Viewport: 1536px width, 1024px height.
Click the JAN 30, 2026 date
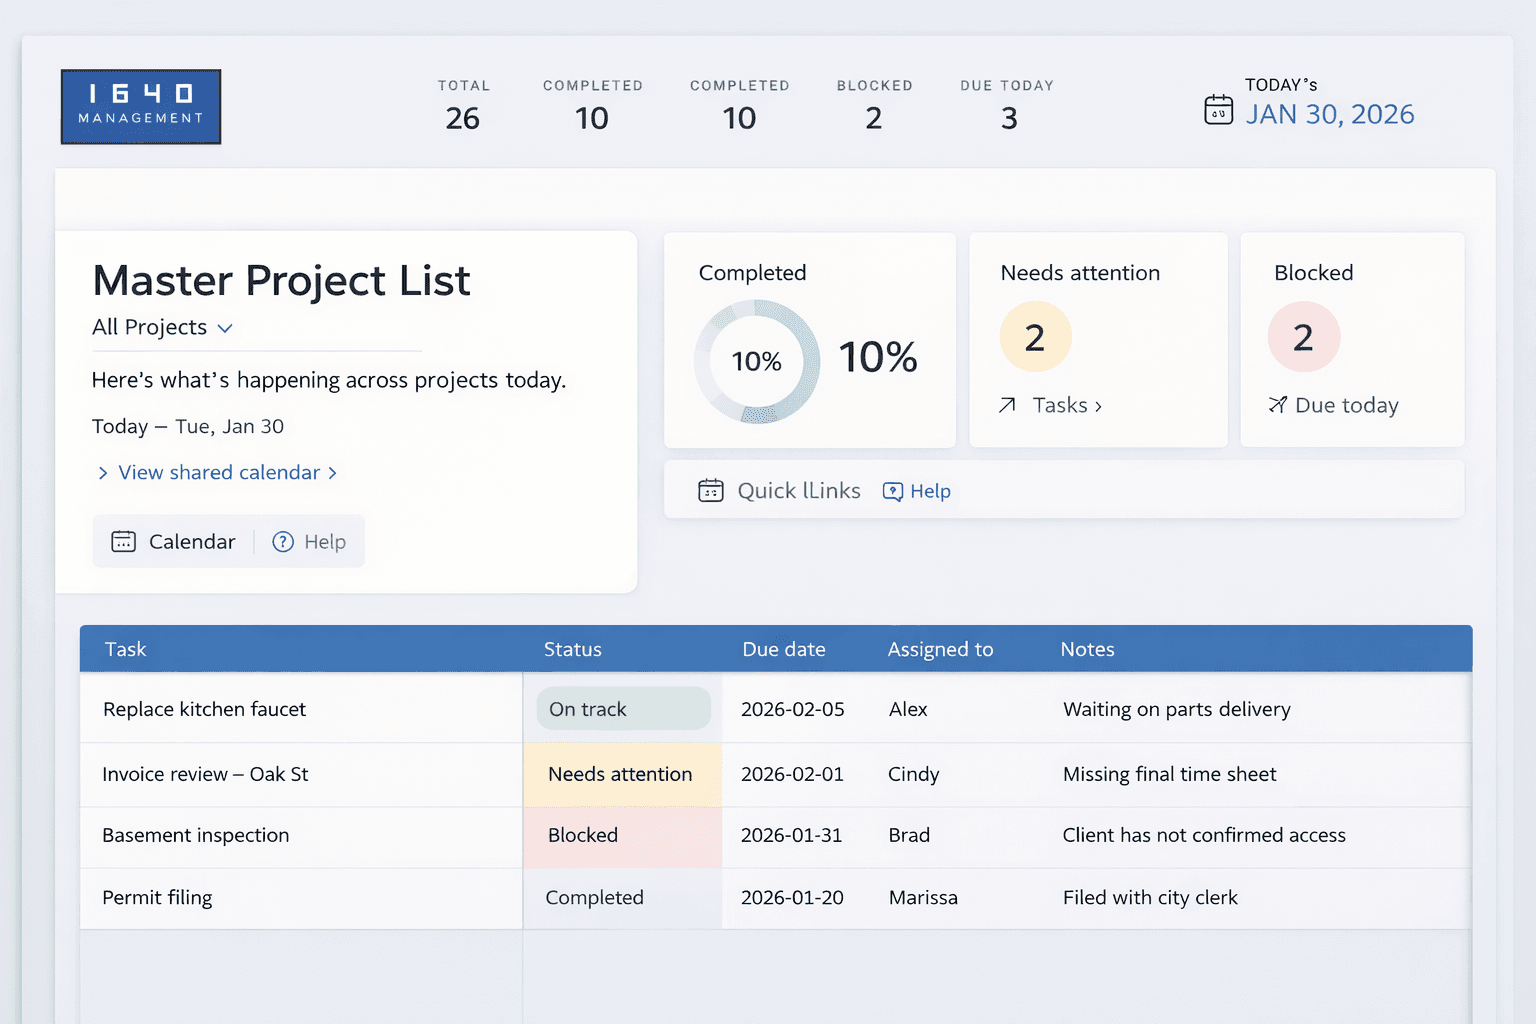coord(1330,114)
